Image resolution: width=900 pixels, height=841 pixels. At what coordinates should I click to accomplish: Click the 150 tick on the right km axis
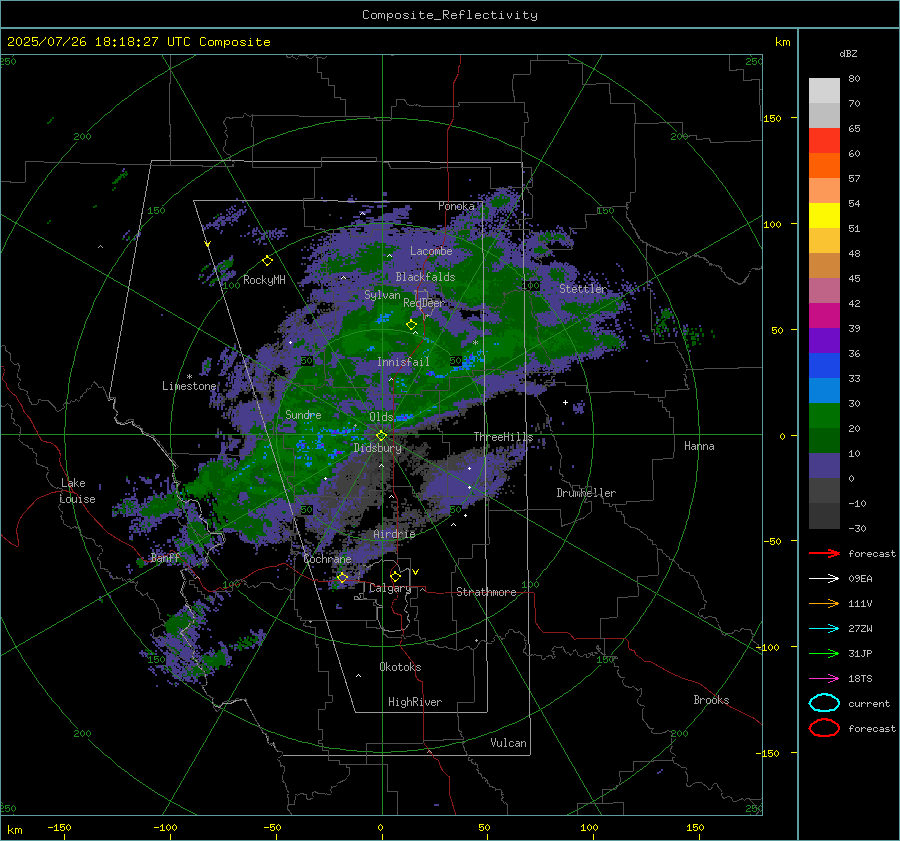[772, 118]
